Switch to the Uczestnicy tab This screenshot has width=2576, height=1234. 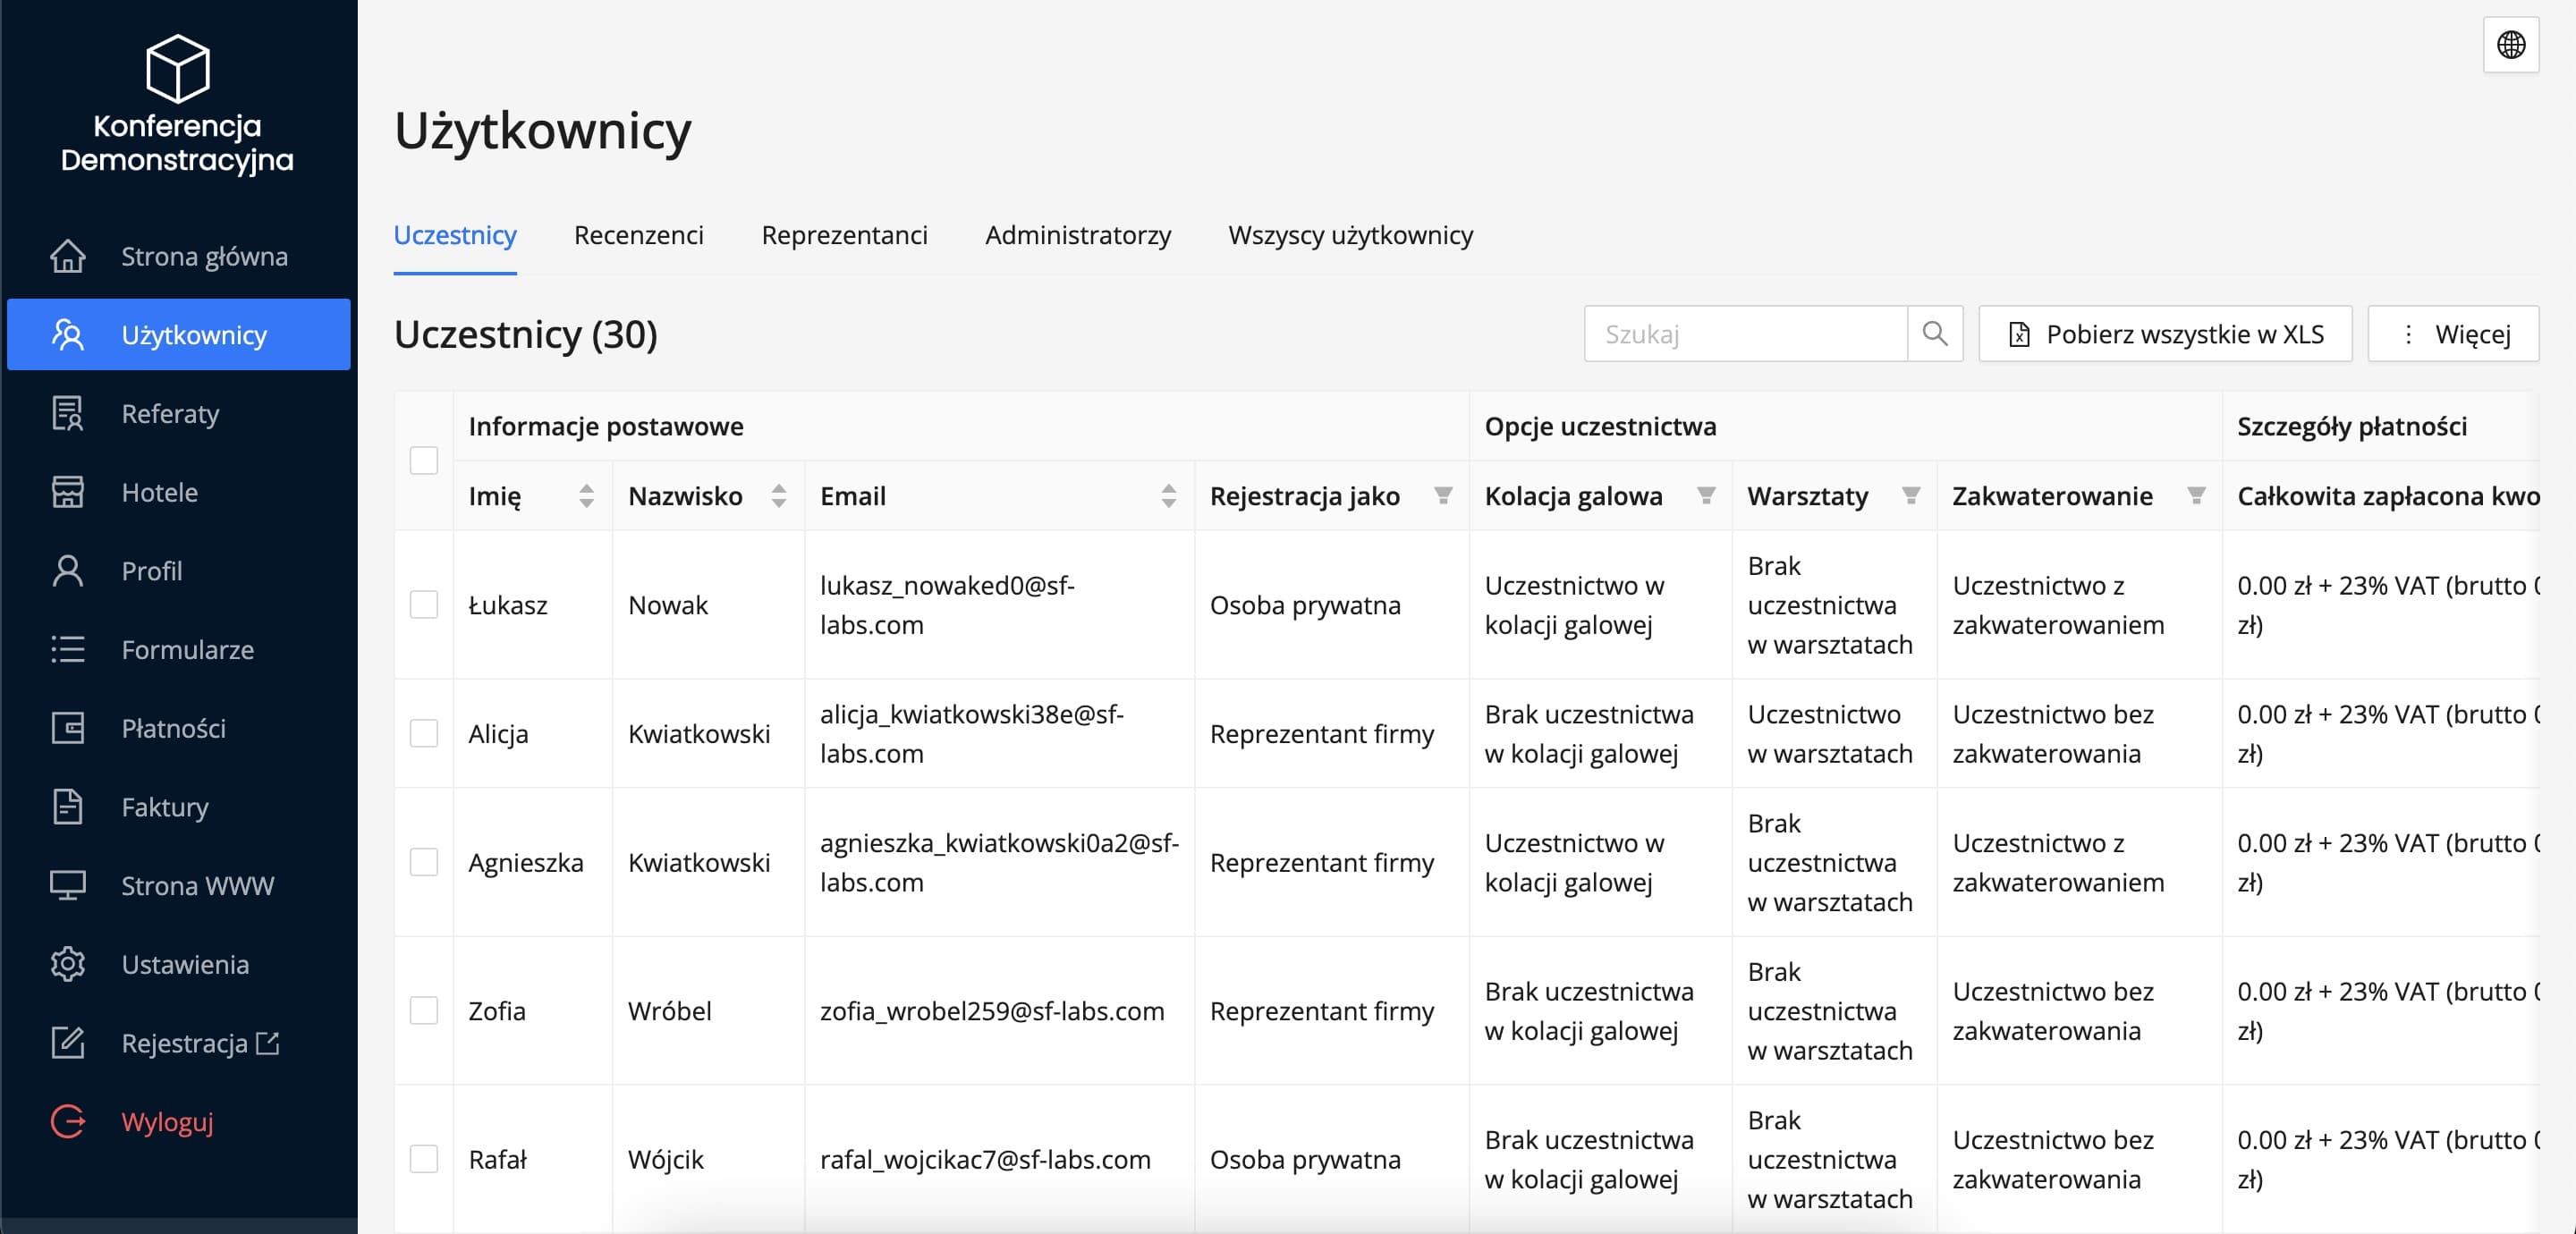pyautogui.click(x=455, y=235)
